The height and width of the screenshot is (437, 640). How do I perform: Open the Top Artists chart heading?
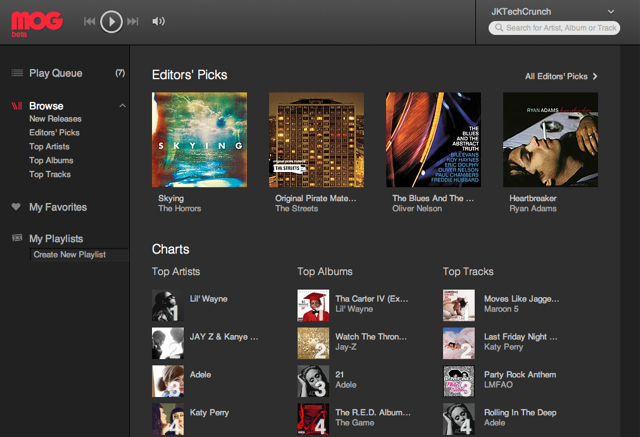pyautogui.click(x=176, y=272)
